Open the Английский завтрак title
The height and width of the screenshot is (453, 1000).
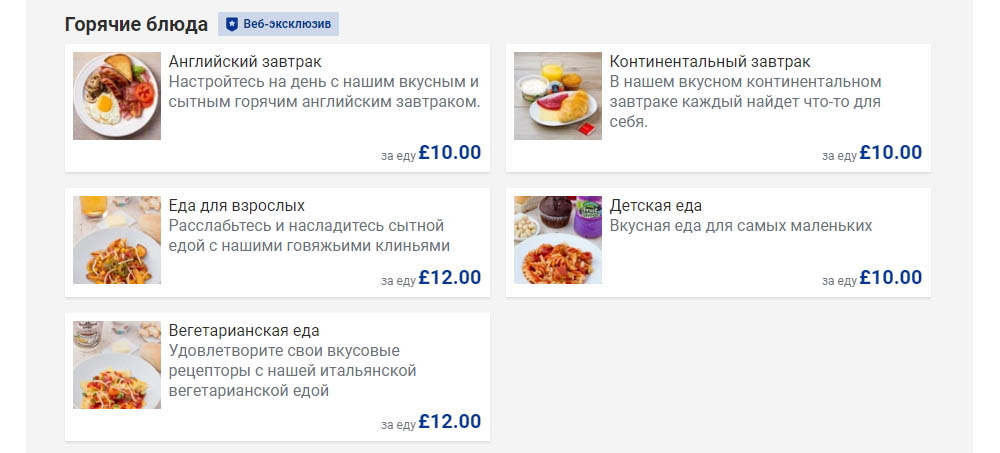[245, 62]
